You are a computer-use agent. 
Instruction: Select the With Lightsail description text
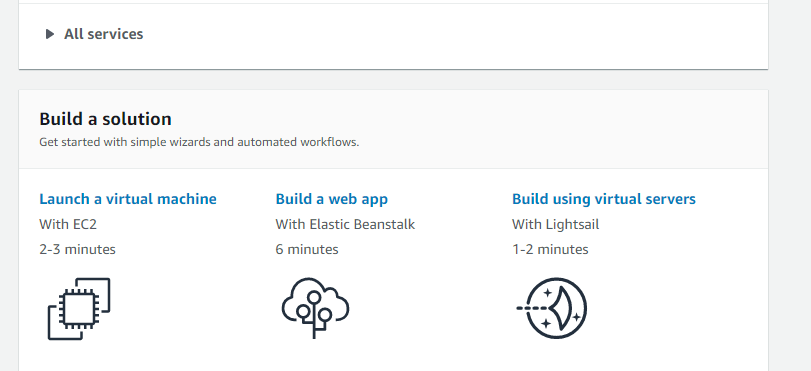click(x=555, y=225)
